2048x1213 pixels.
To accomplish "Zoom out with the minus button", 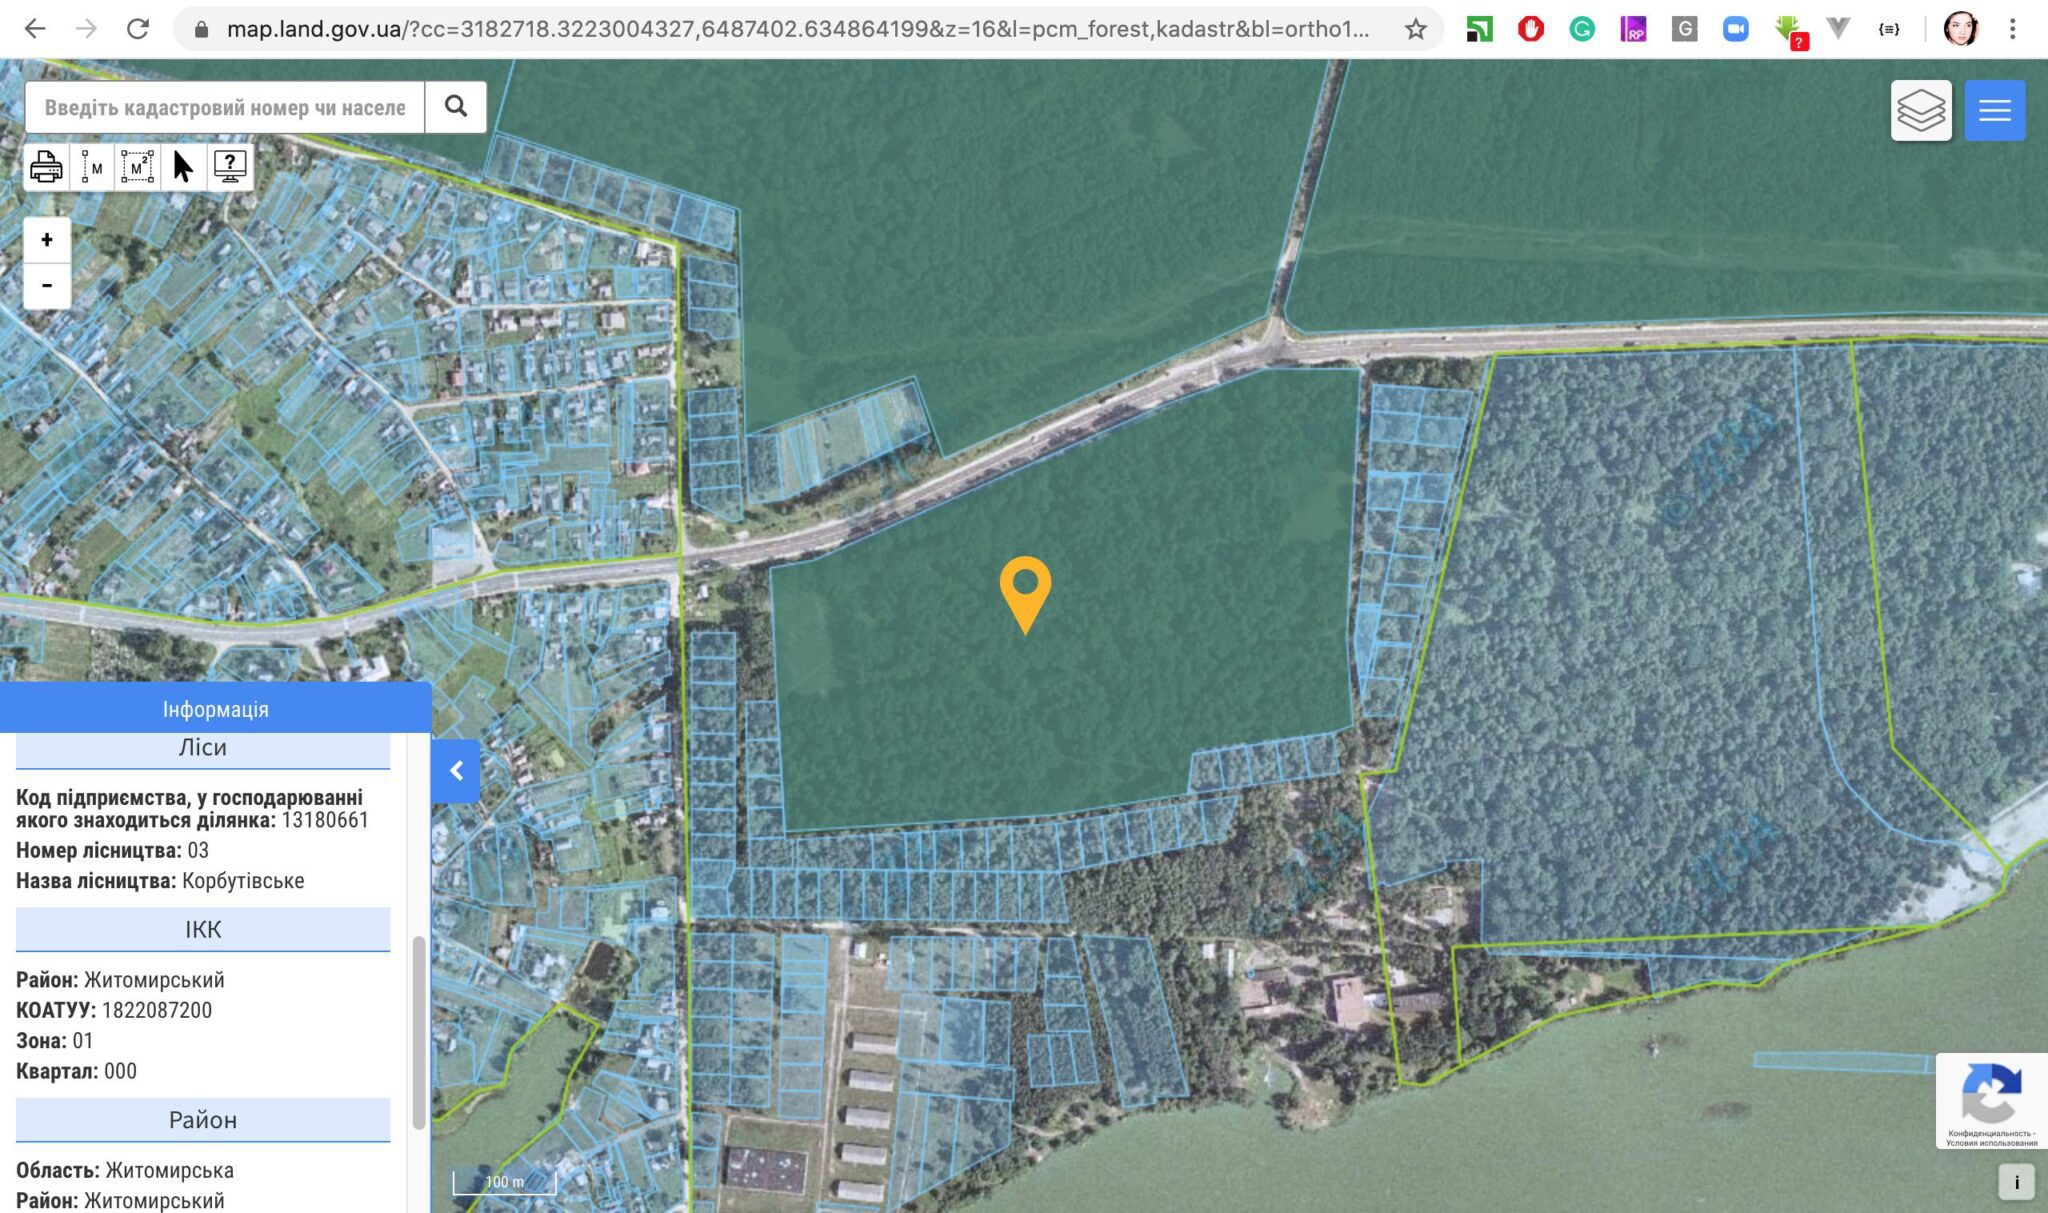I will [x=47, y=286].
